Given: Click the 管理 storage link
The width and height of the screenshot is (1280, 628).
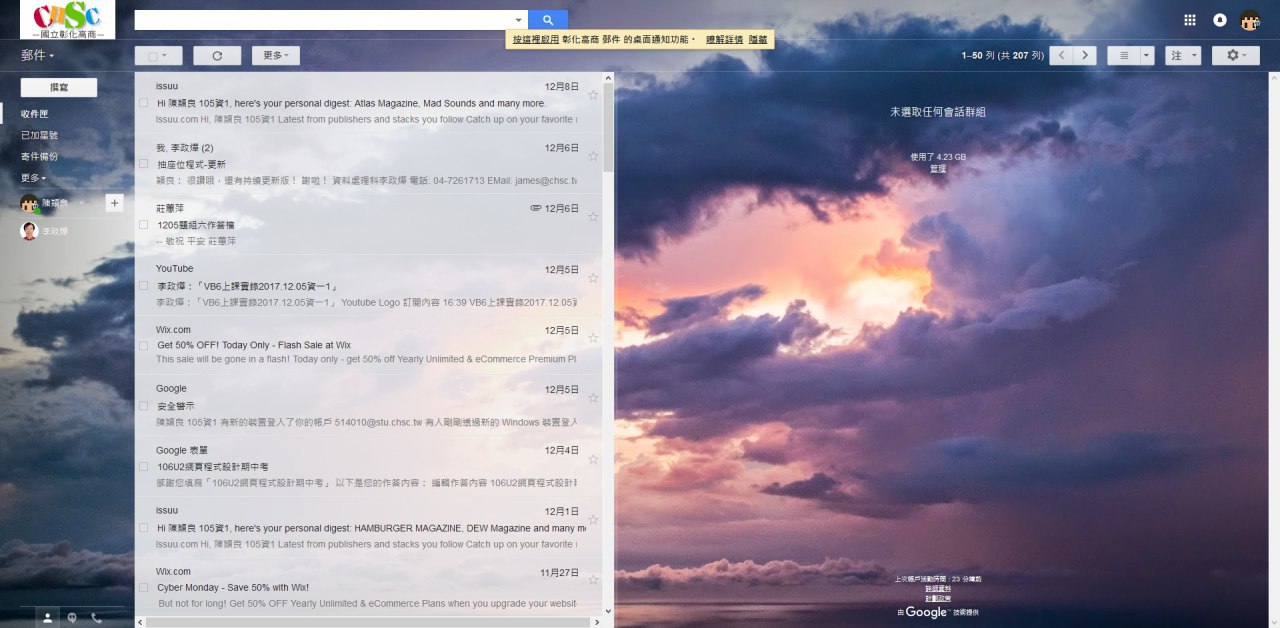Looking at the screenshot, I should click(937, 169).
